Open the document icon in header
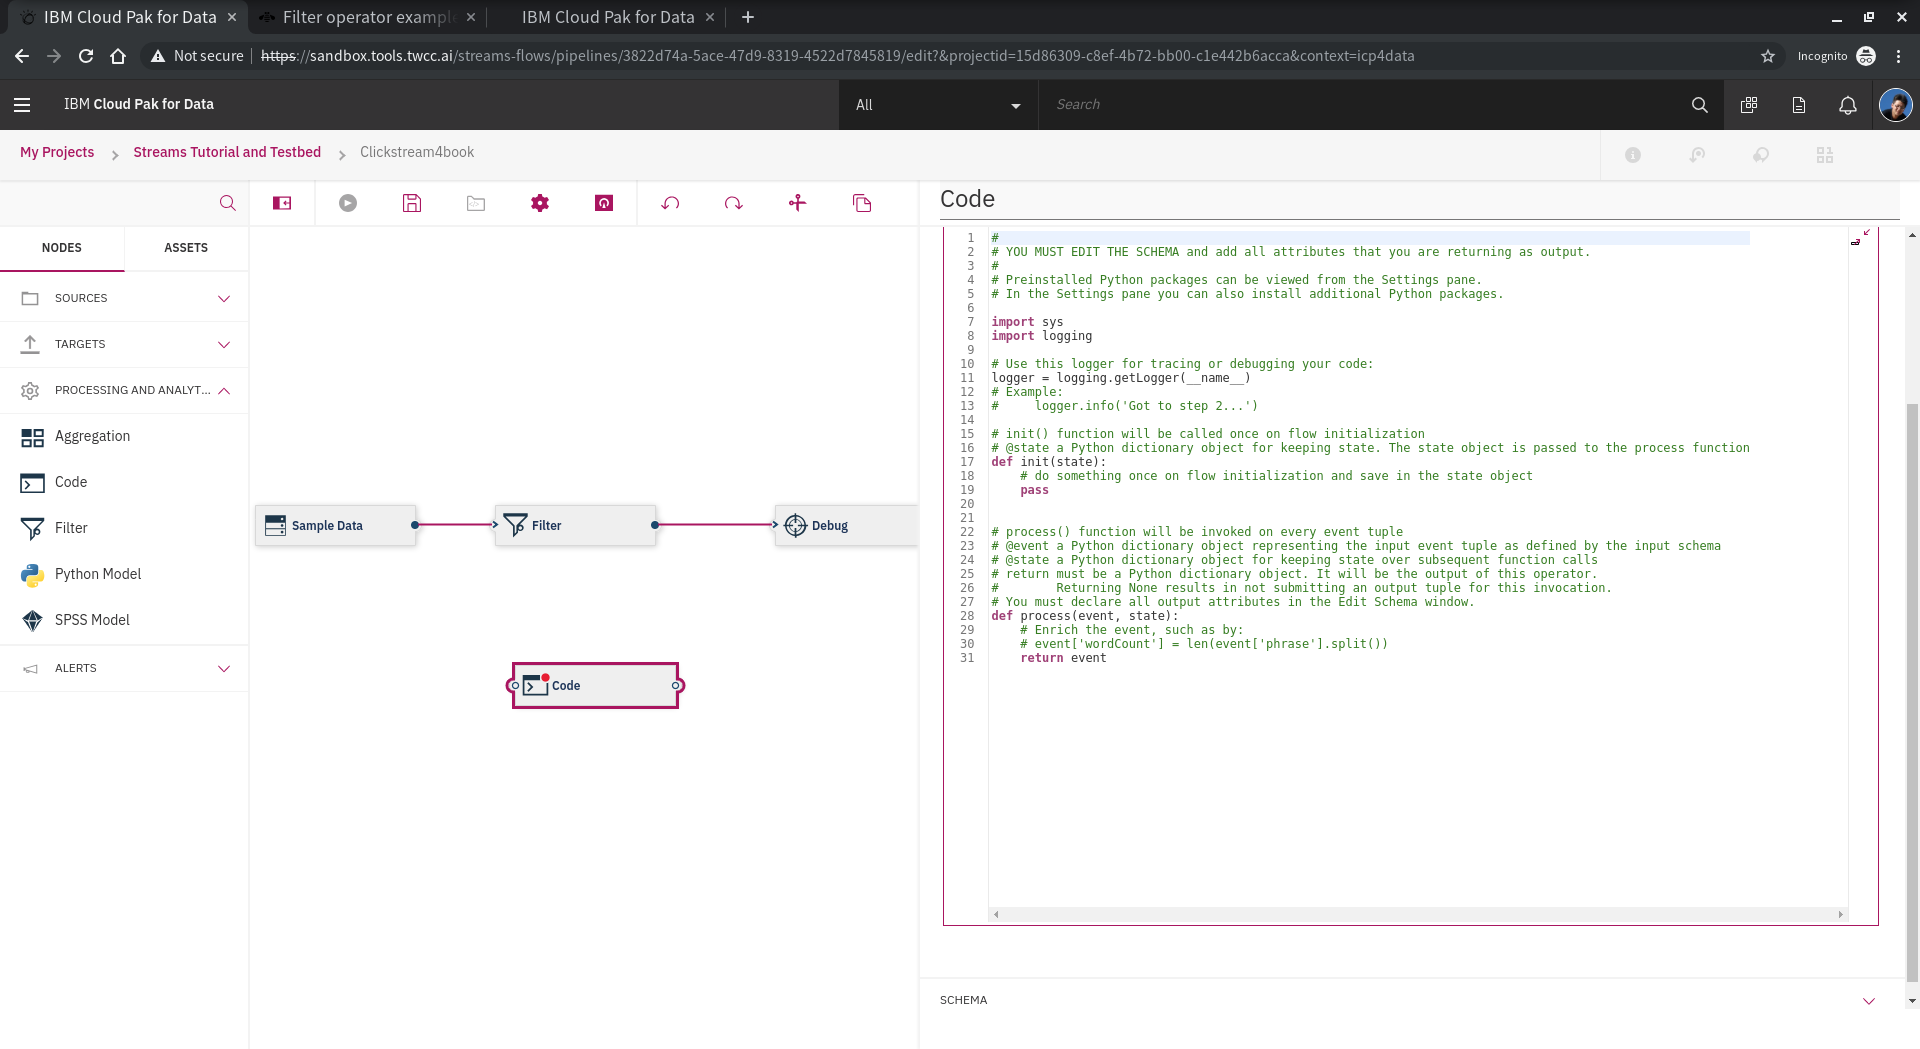This screenshot has height=1049, width=1920. [1799, 105]
